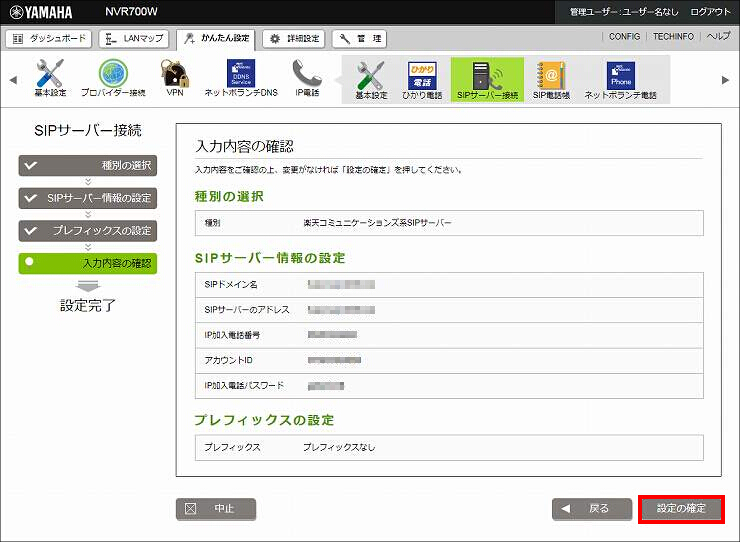Go to SIPサーバー情報の設定 step

tap(88, 198)
